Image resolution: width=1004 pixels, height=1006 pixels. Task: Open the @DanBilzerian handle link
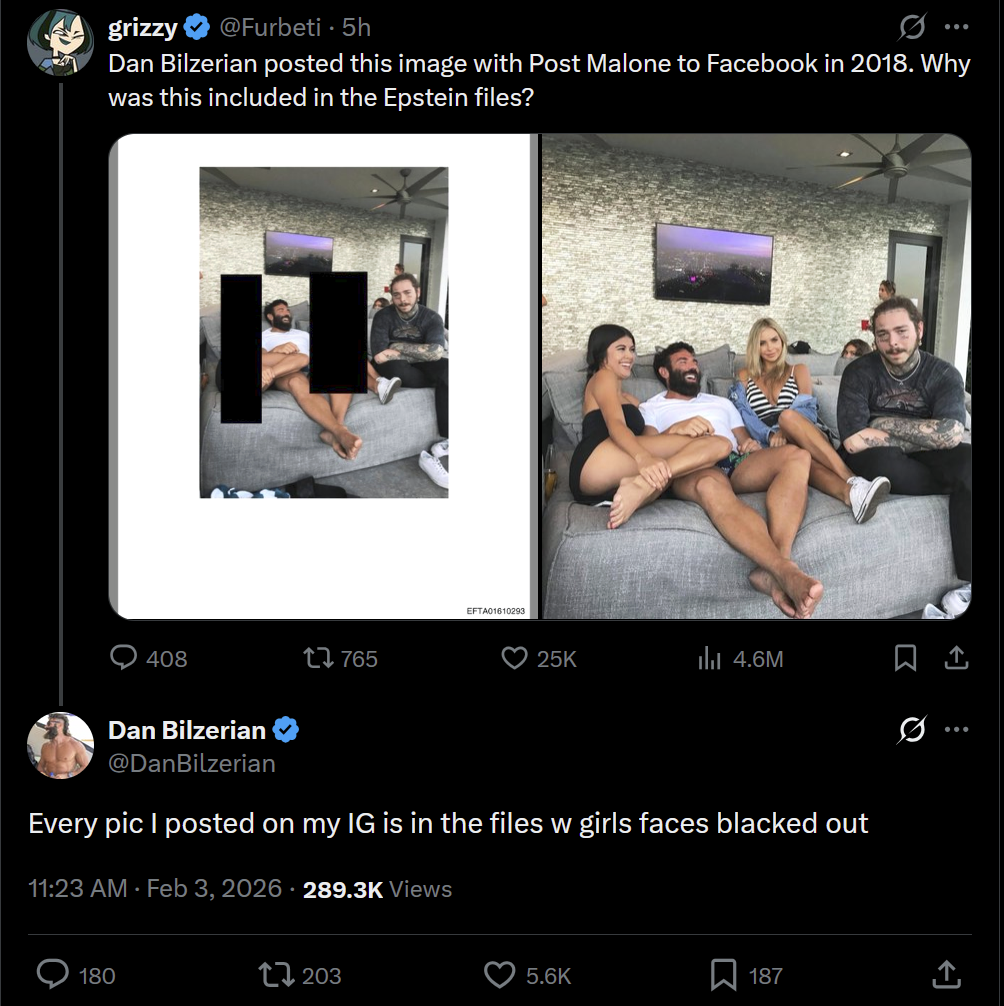tap(191, 764)
